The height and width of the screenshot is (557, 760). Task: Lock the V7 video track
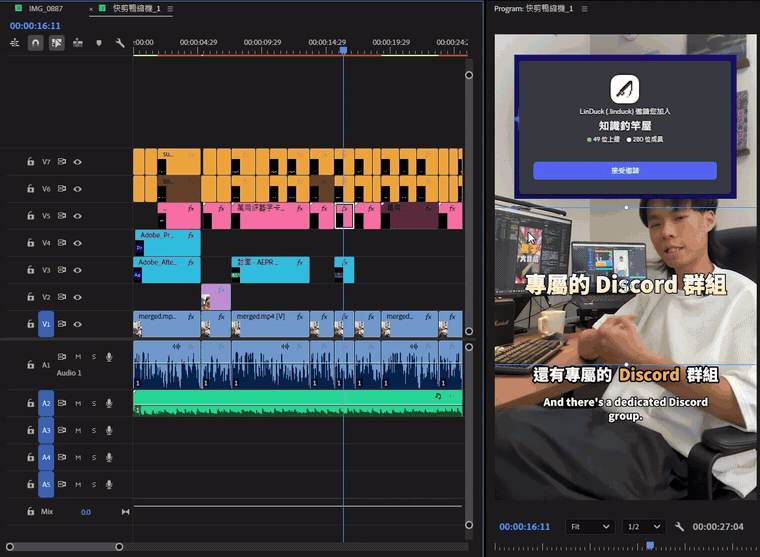pyautogui.click(x=31, y=162)
